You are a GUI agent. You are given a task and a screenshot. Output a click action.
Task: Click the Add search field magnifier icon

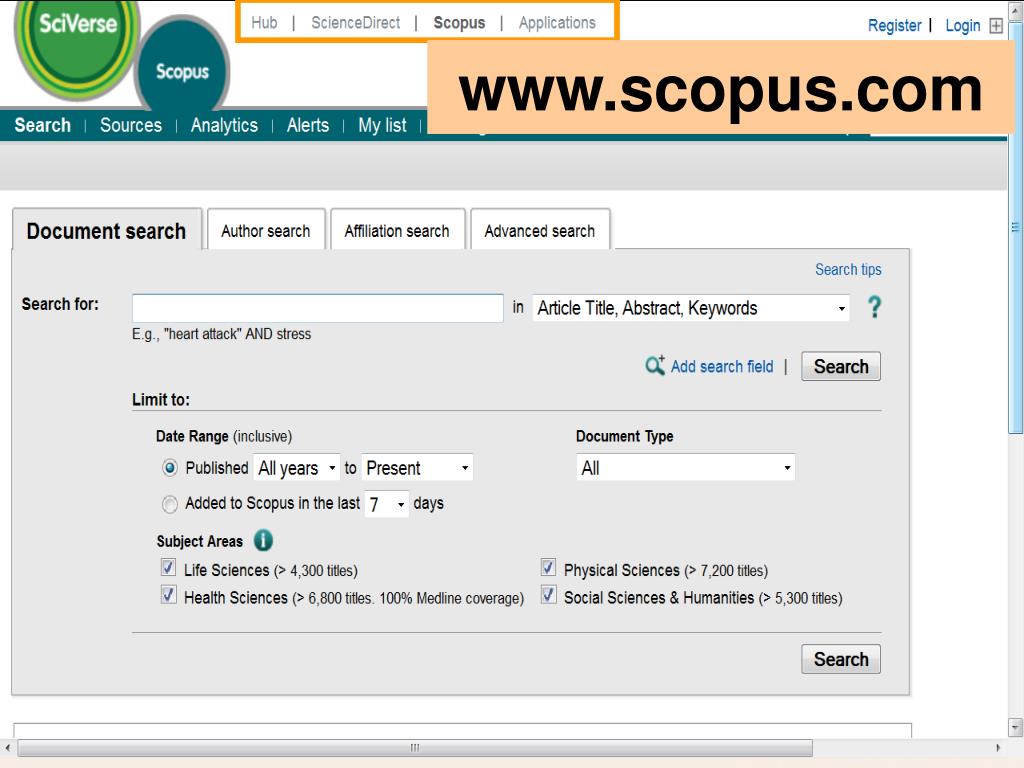tap(655, 366)
